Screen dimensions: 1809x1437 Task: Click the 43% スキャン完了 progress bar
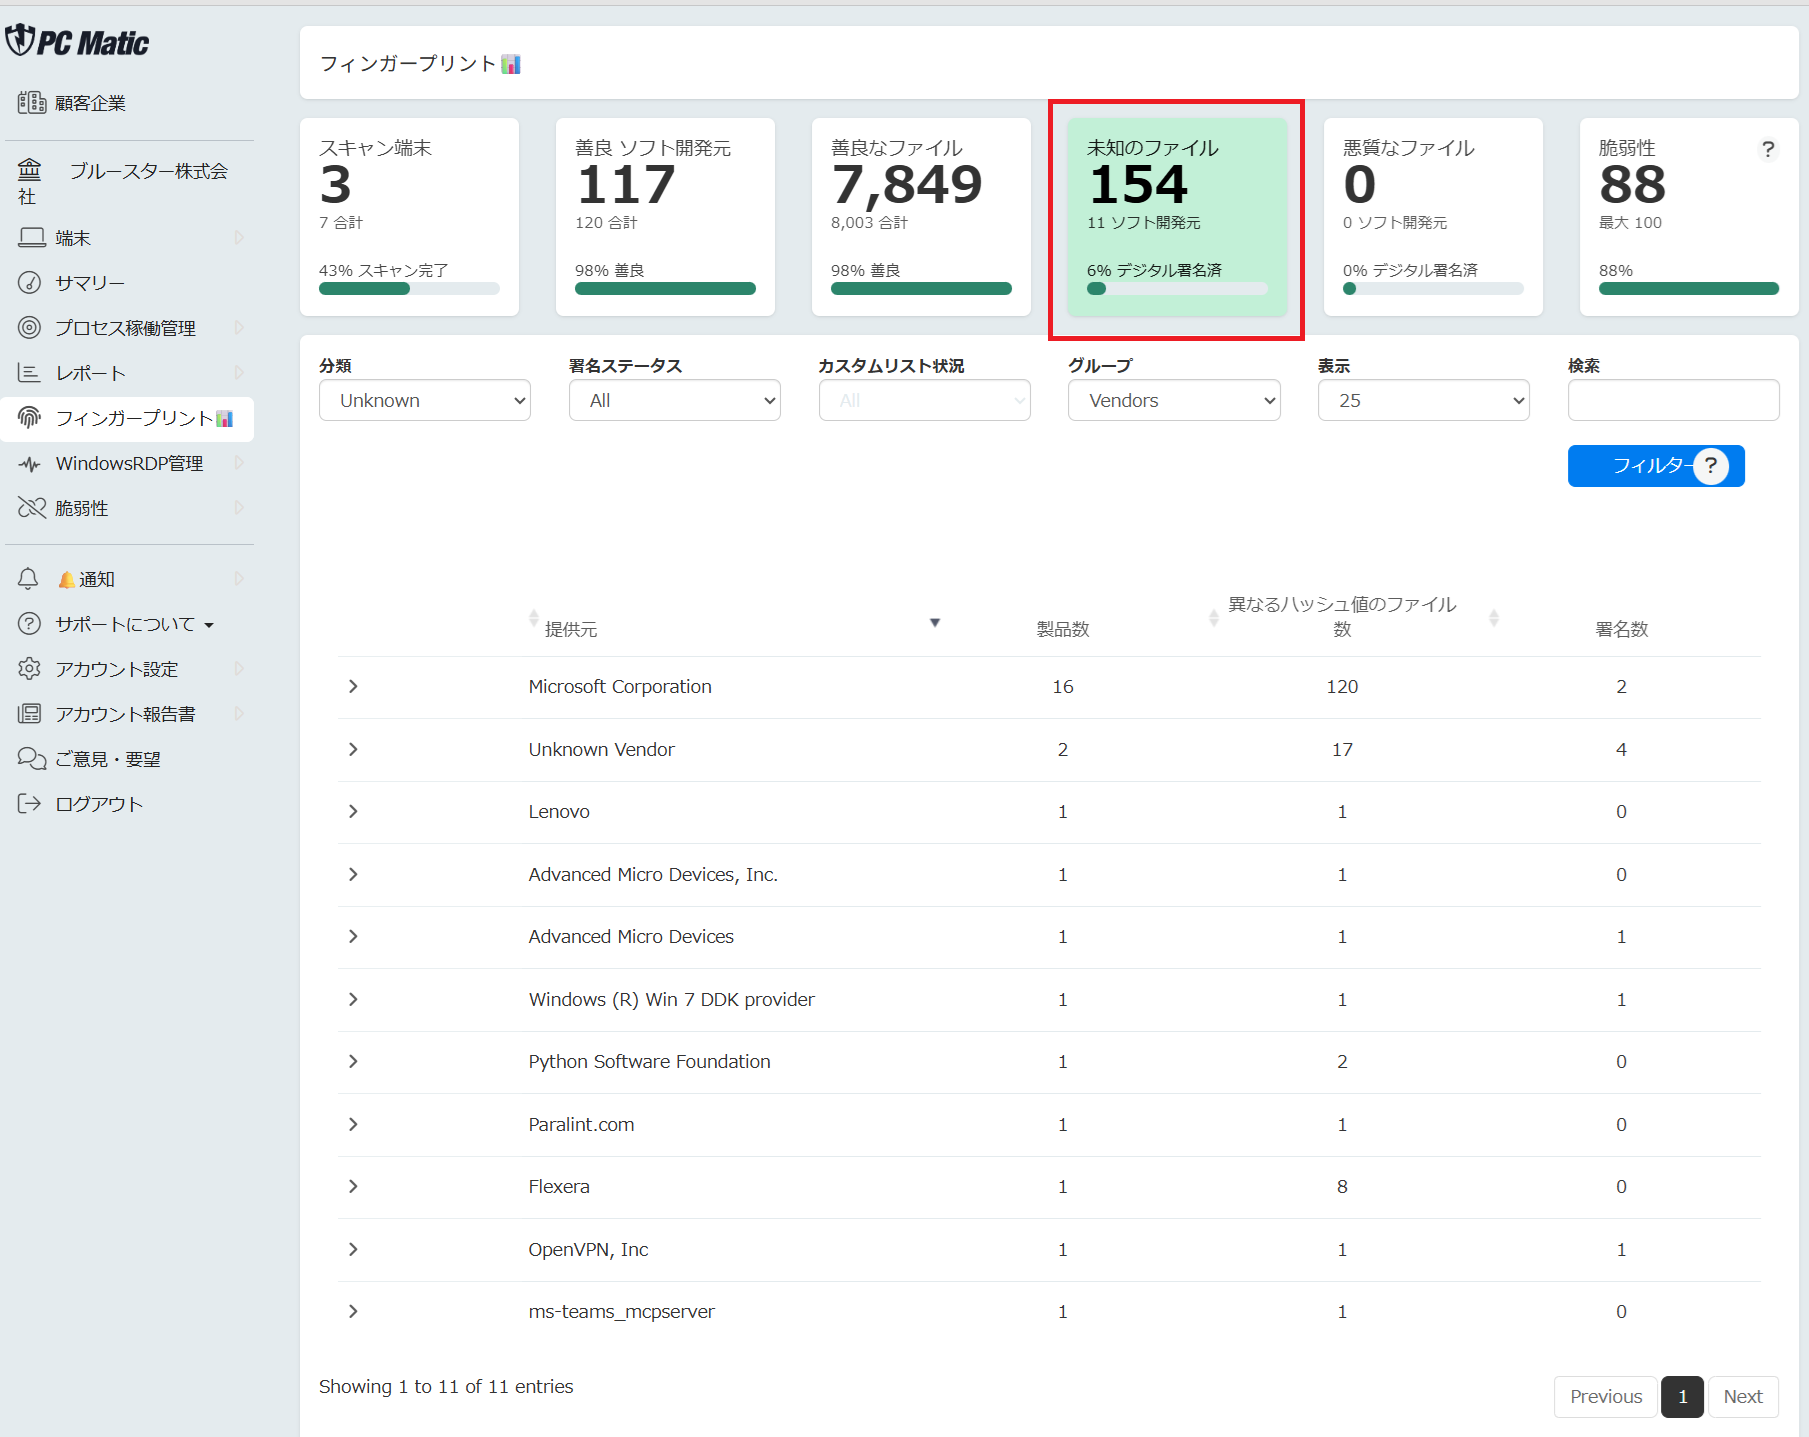pyautogui.click(x=409, y=289)
